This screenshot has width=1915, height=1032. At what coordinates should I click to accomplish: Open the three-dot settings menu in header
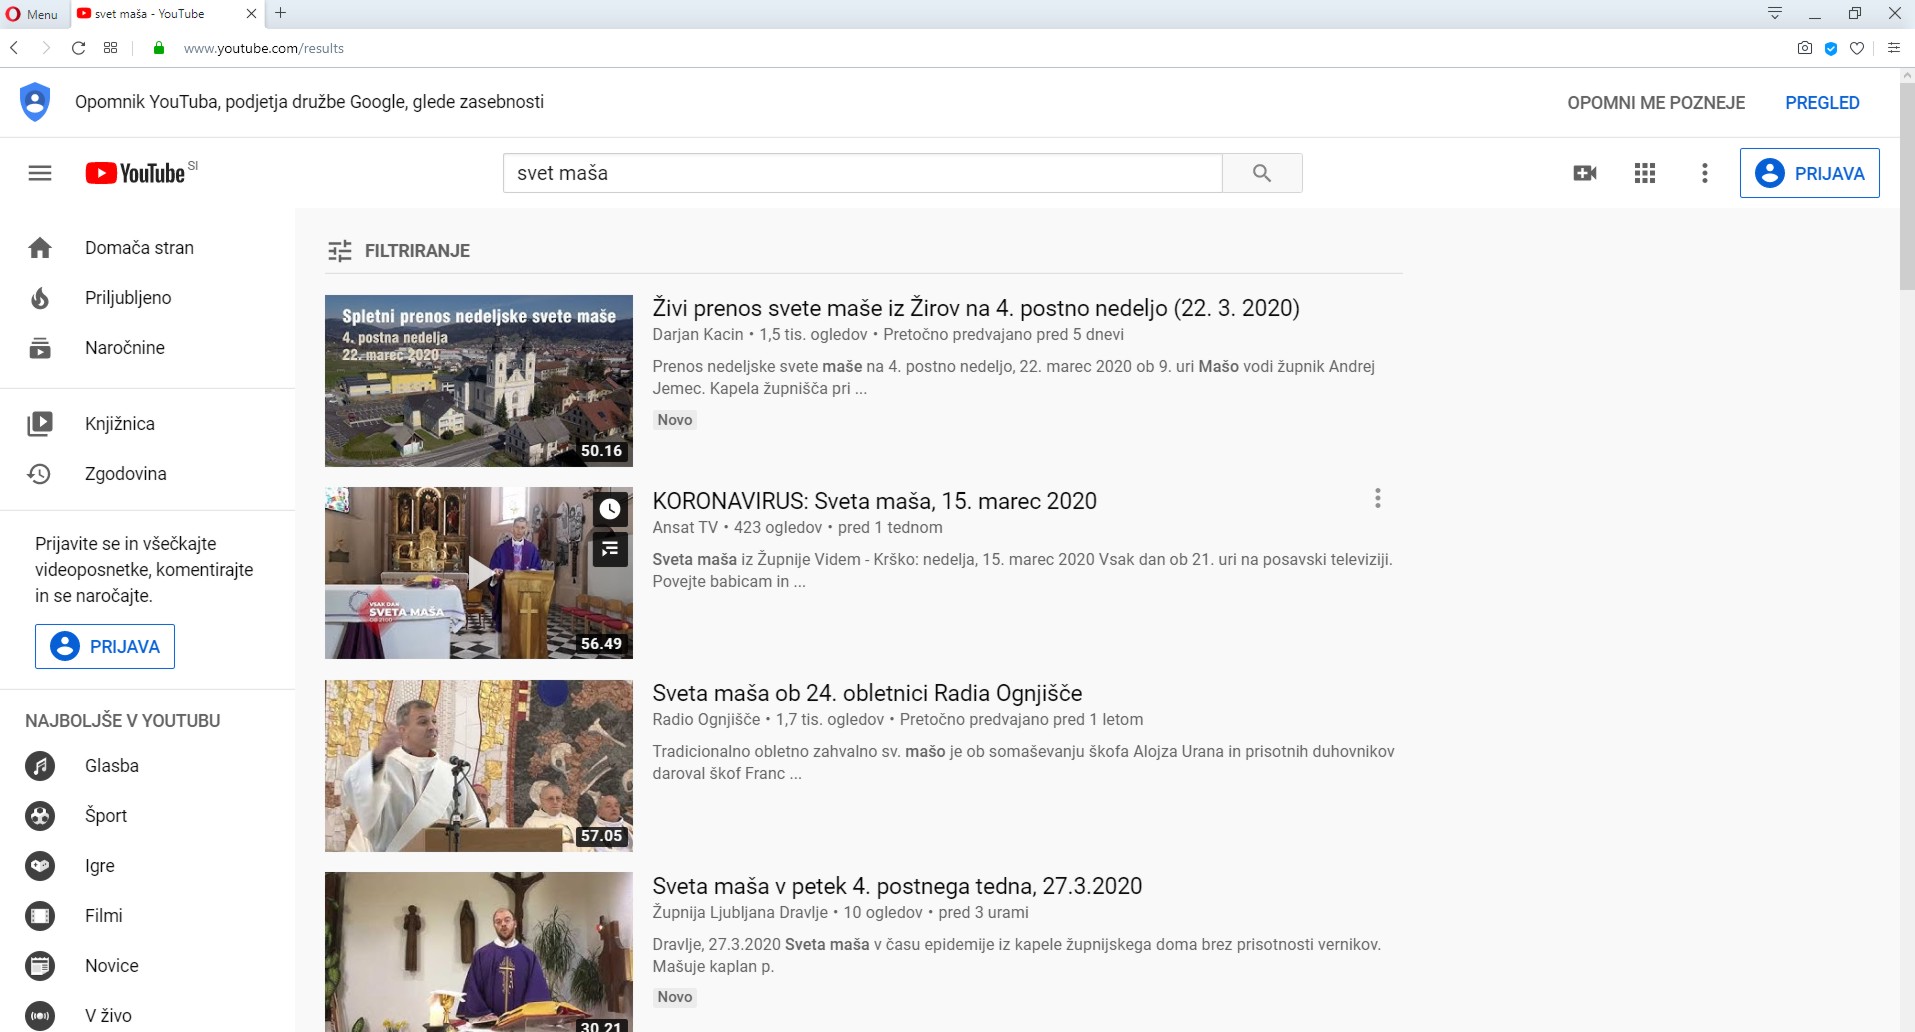tap(1704, 173)
